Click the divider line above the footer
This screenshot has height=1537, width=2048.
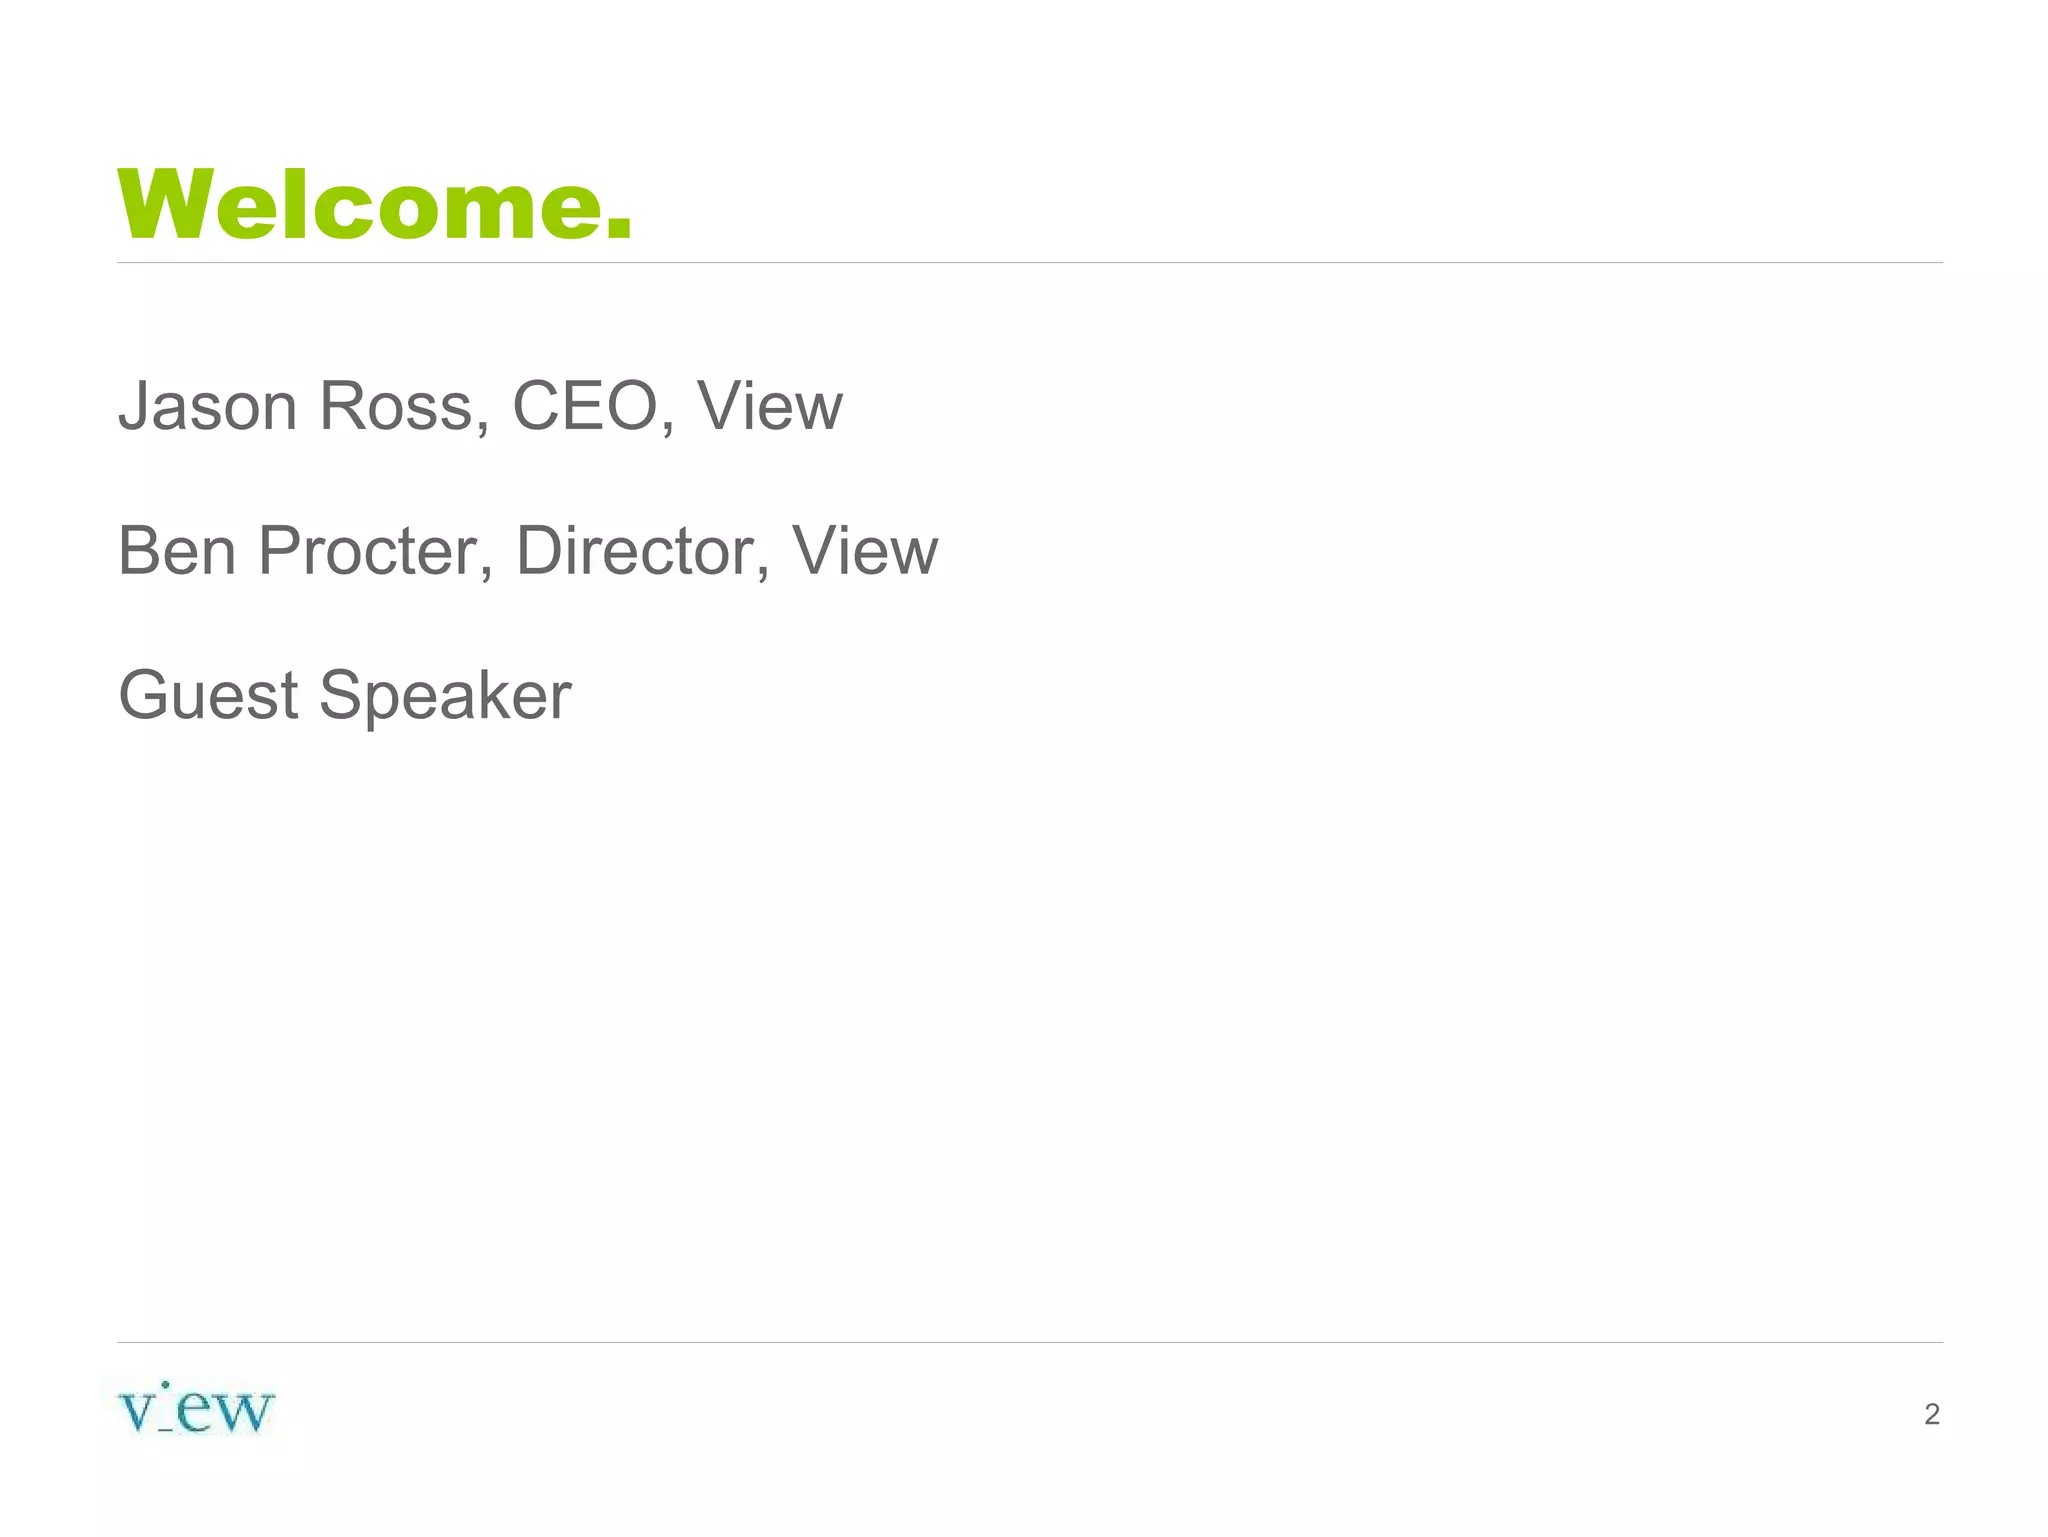pos(1030,1342)
